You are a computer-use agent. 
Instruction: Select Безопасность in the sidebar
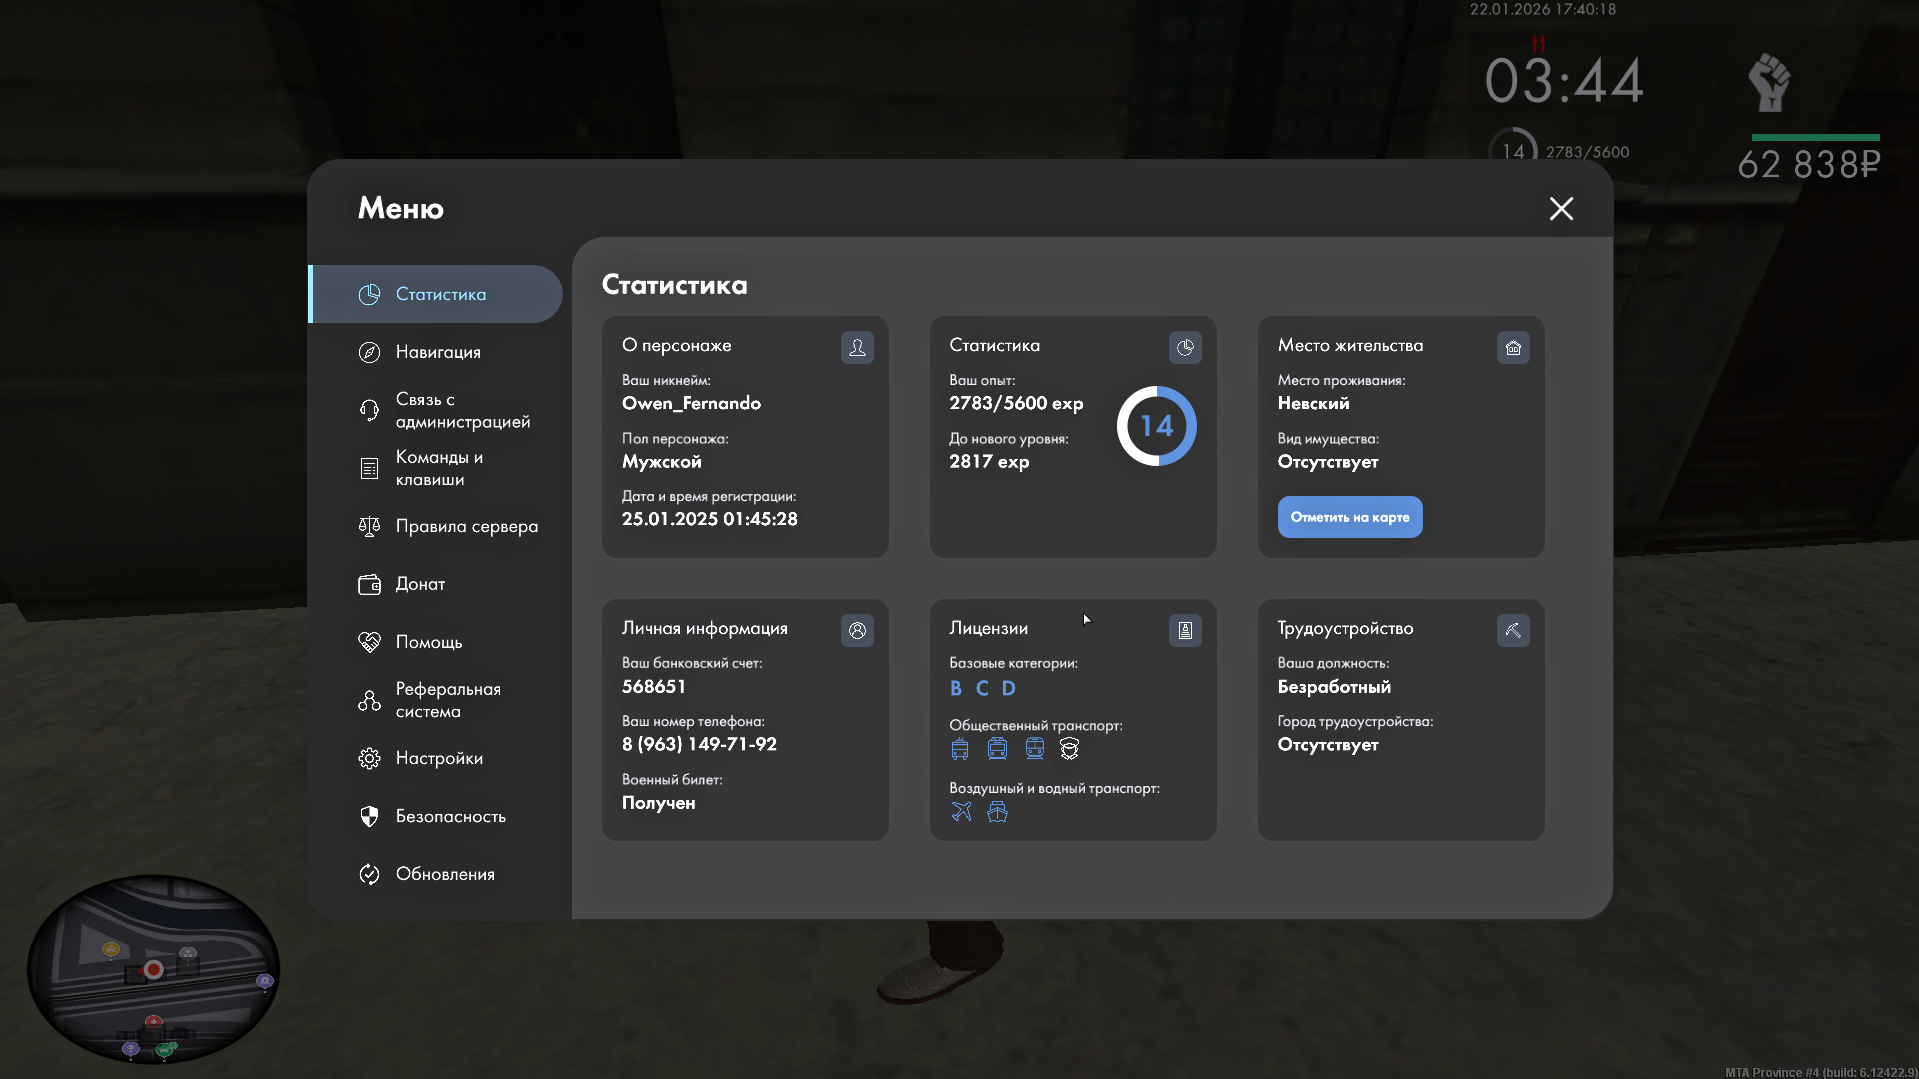pyautogui.click(x=450, y=816)
